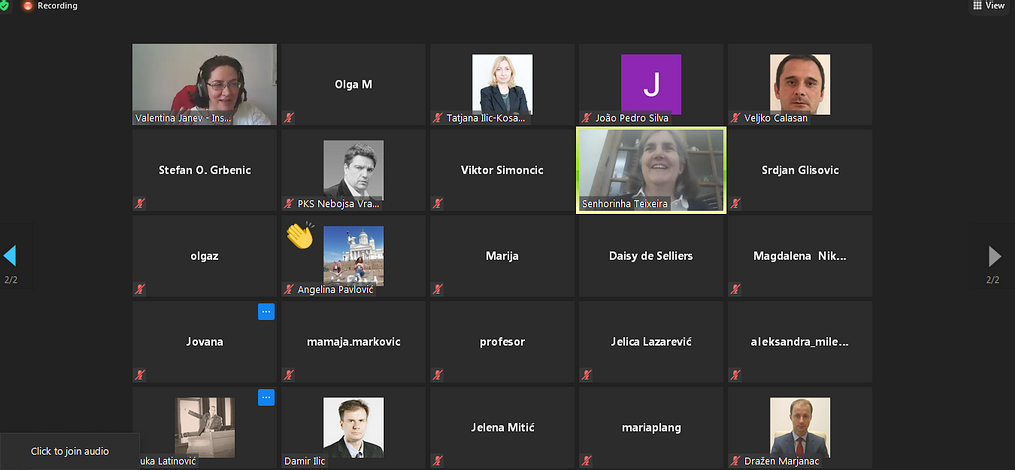Click muted mic icon on Angelina Pavlović tile
1015x470 pixels.
click(x=289, y=290)
